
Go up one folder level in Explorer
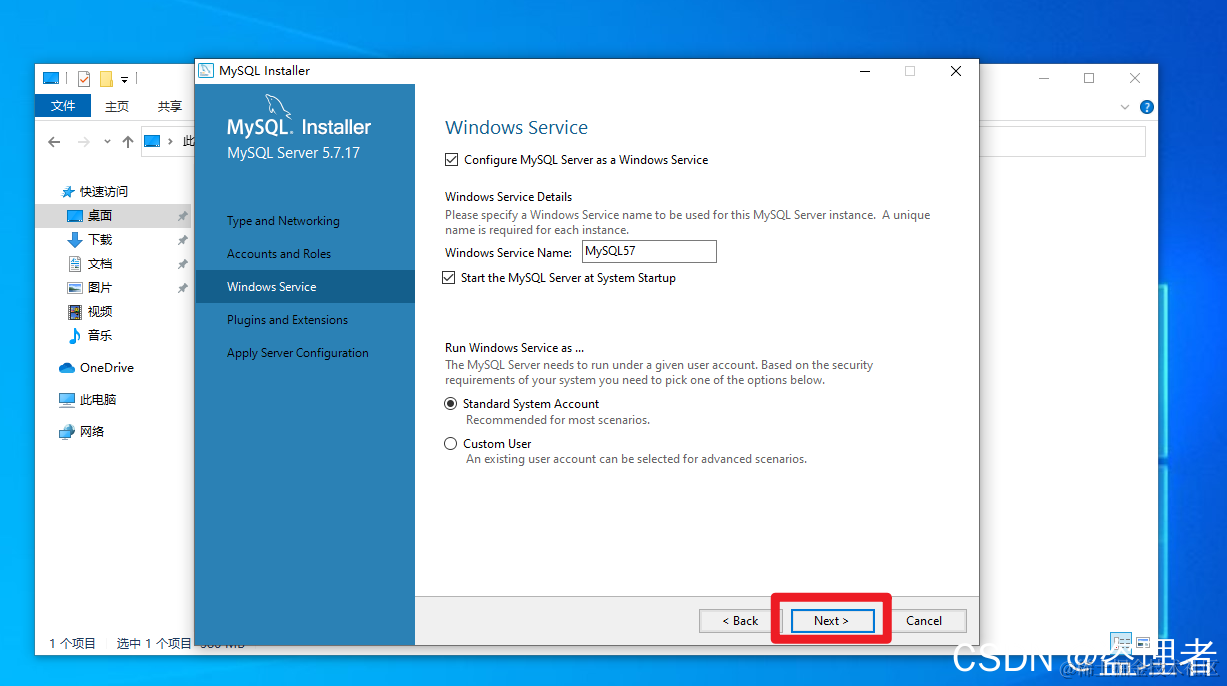[128, 142]
